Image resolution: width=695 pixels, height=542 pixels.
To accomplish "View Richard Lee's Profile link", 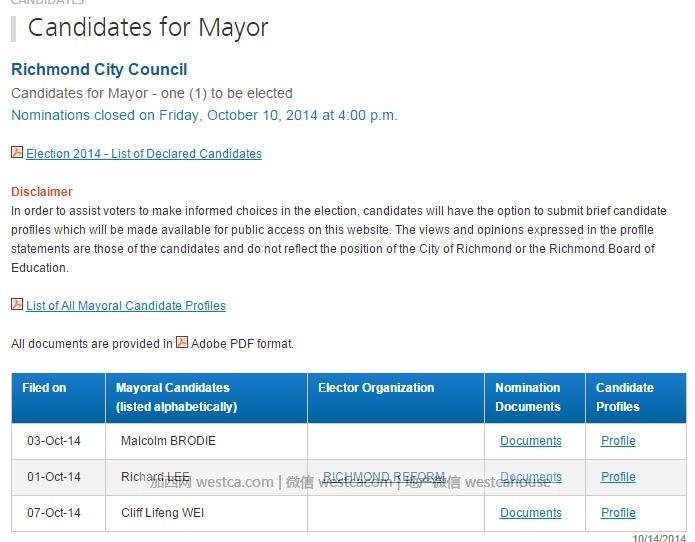I will coord(618,477).
